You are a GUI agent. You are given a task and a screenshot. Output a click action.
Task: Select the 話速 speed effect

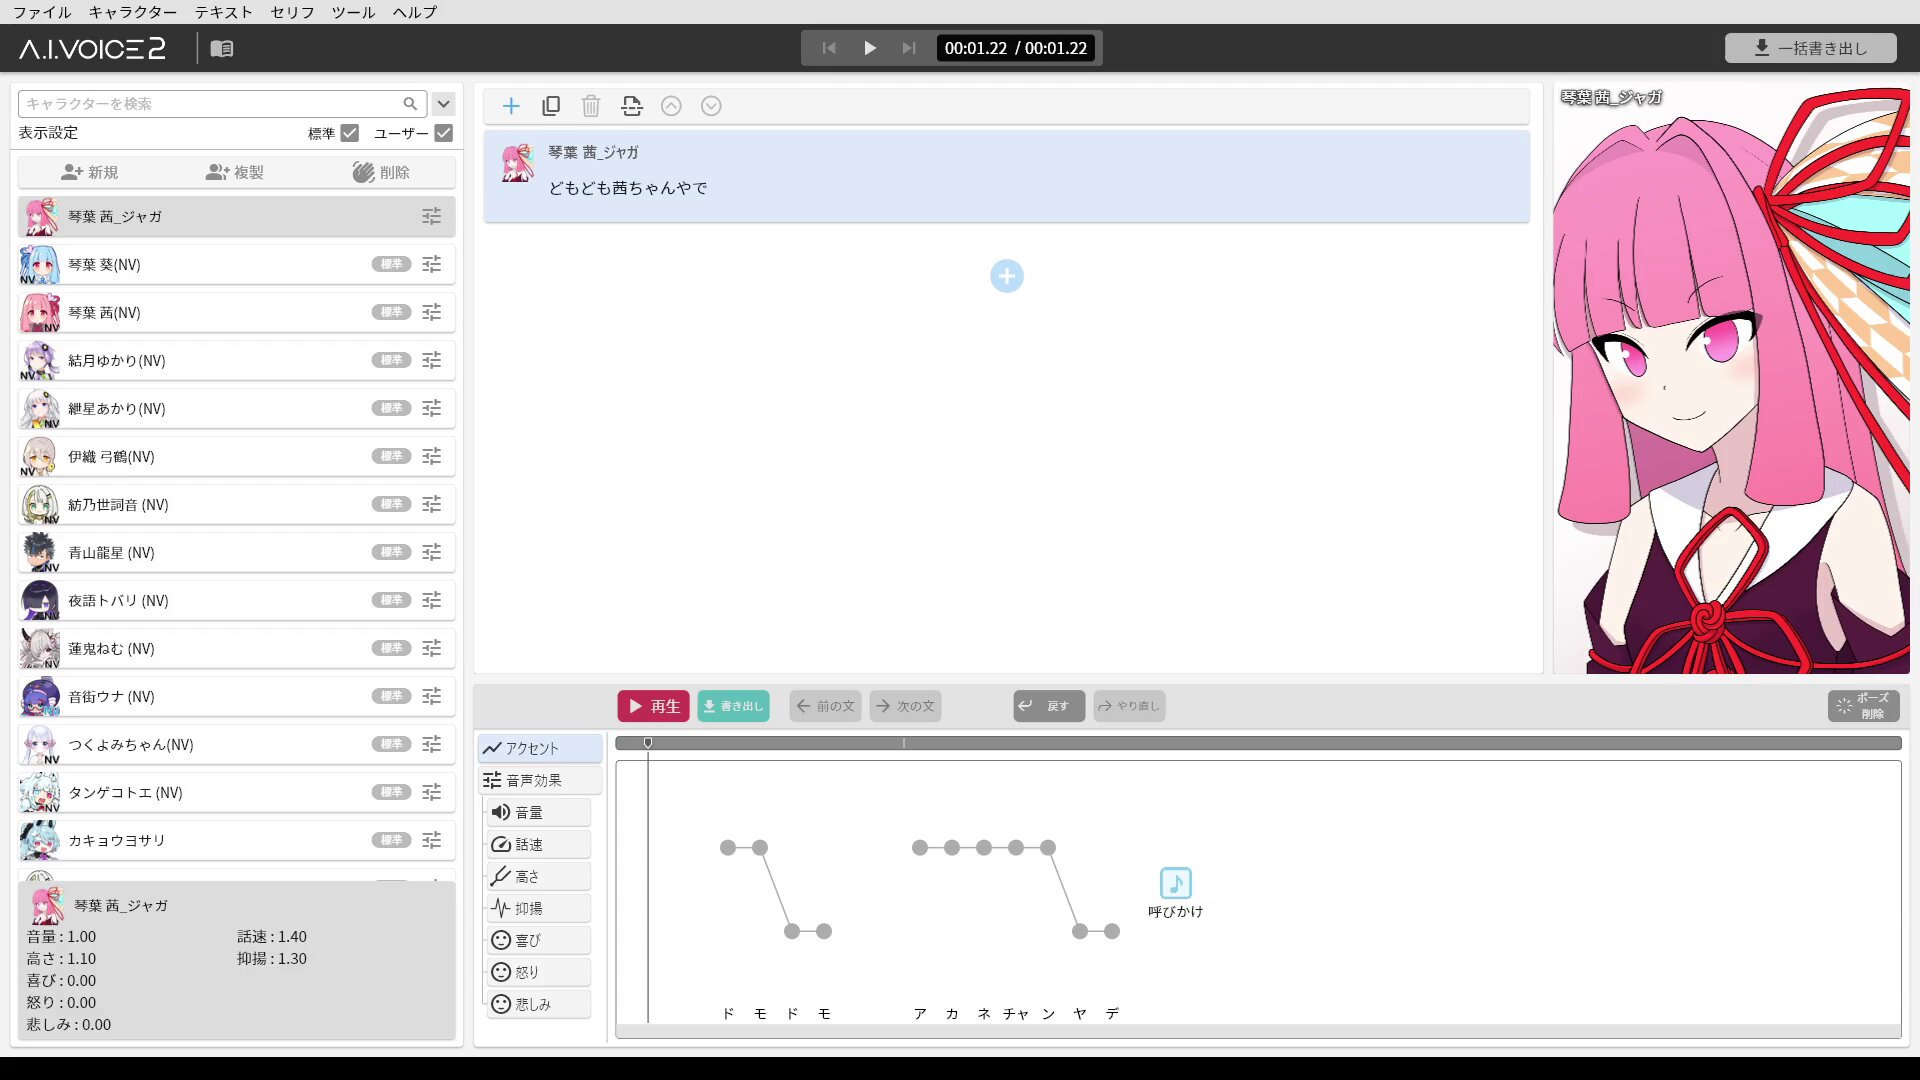coord(539,844)
